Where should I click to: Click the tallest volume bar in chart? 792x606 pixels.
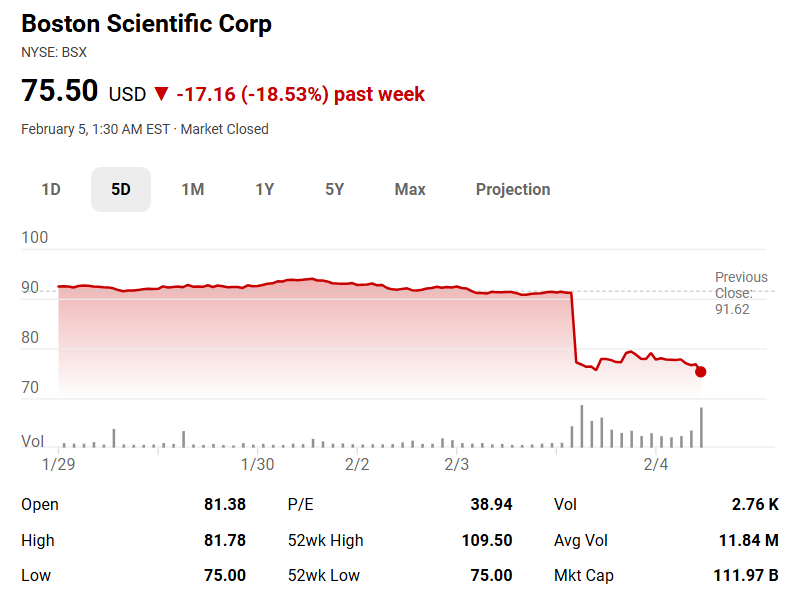click(x=582, y=426)
